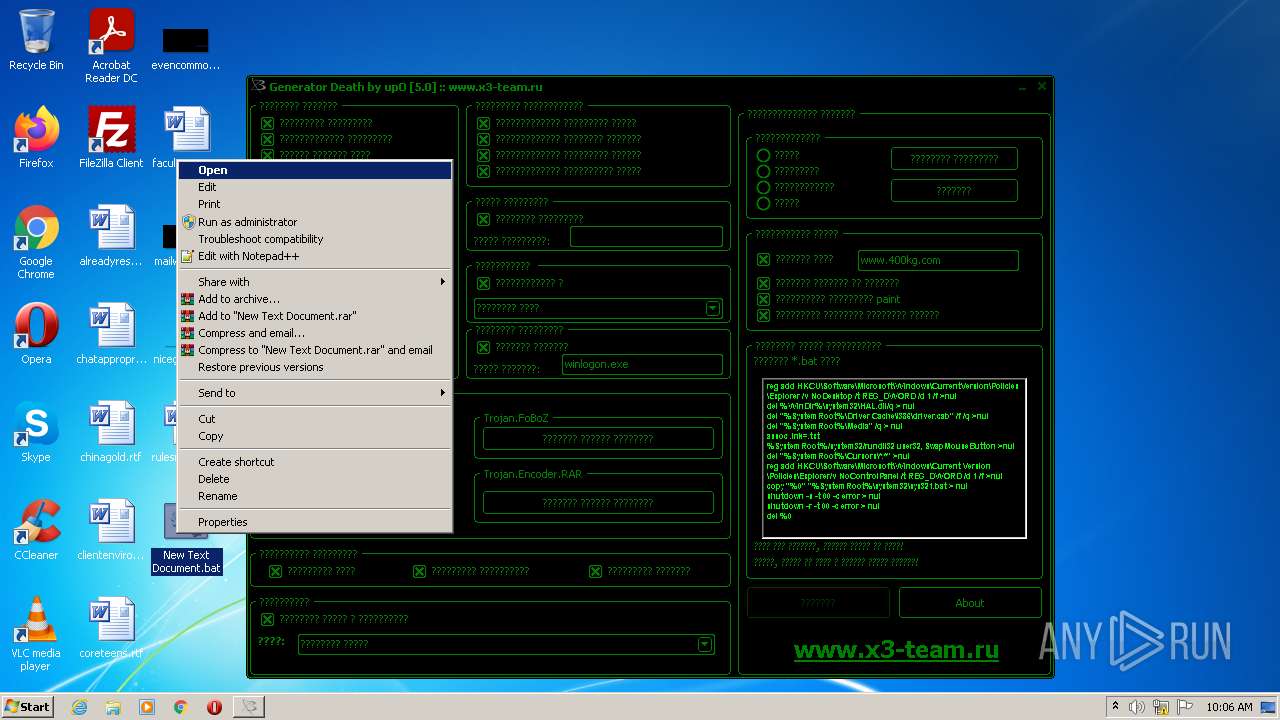
Task: Select Run as administrator
Action: pyautogui.click(x=315, y=222)
